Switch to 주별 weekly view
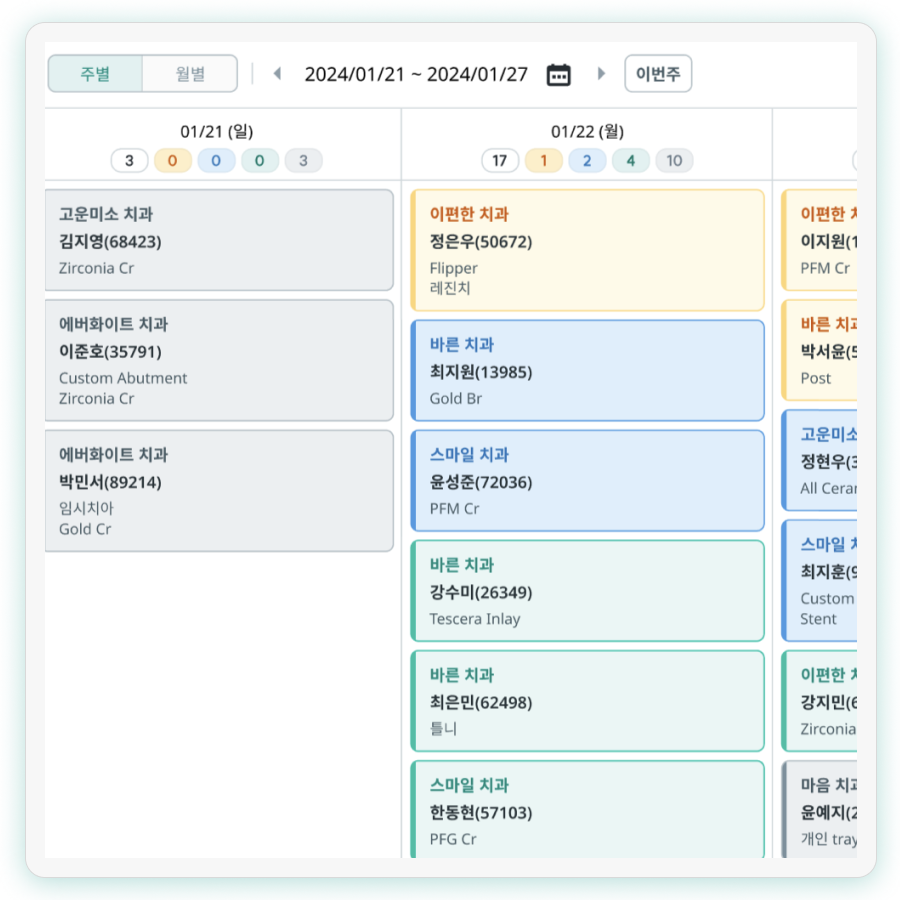900x900 pixels. [95, 74]
